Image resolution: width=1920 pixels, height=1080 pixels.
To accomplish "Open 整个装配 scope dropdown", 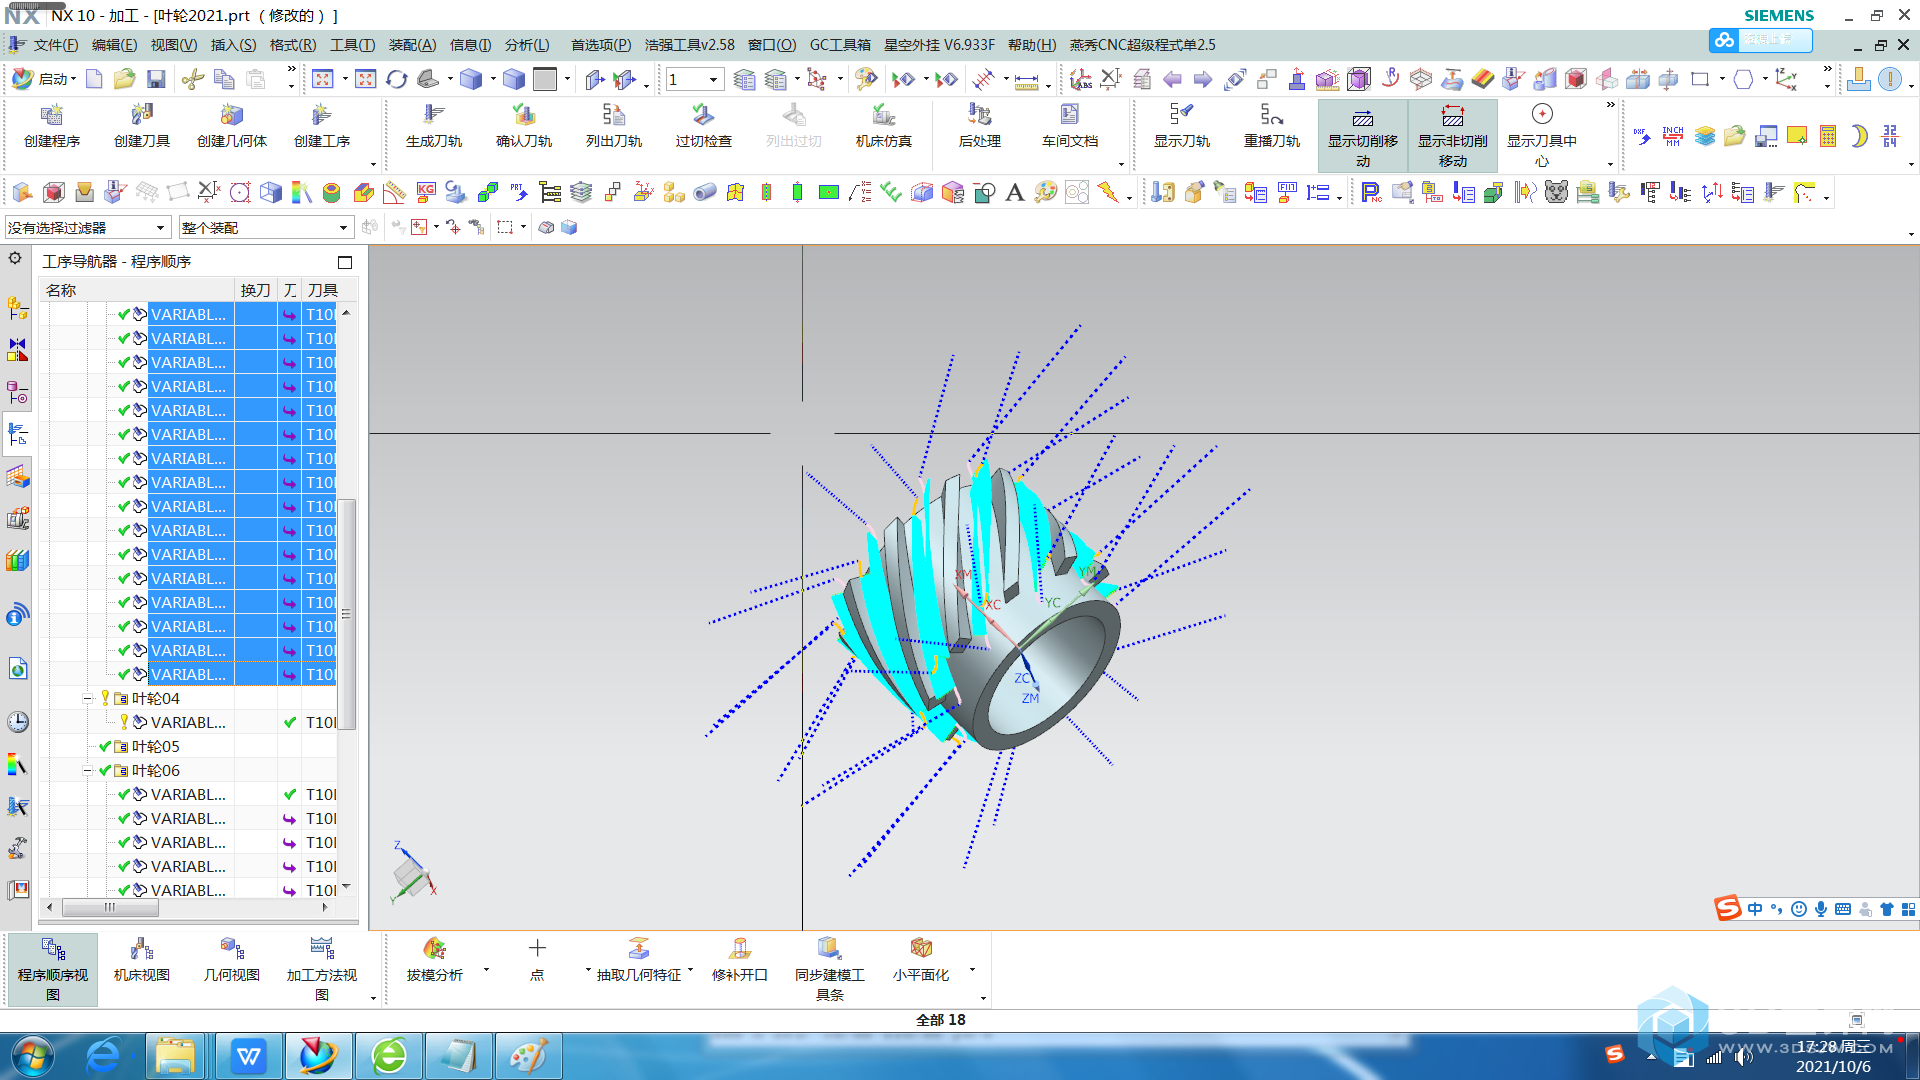I will tap(265, 228).
